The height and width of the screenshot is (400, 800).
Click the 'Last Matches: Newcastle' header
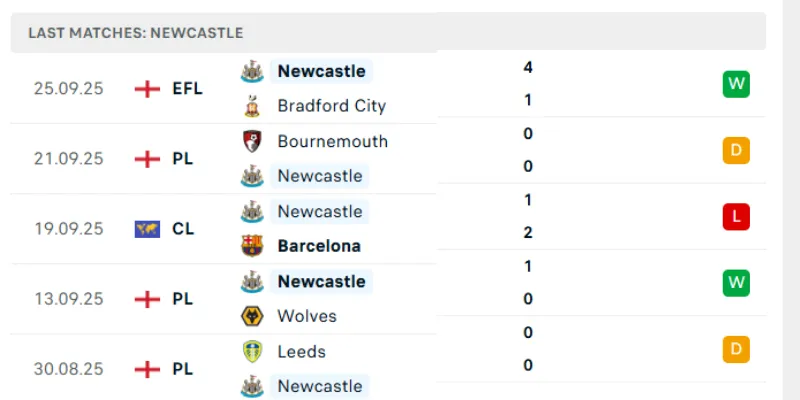tap(135, 33)
